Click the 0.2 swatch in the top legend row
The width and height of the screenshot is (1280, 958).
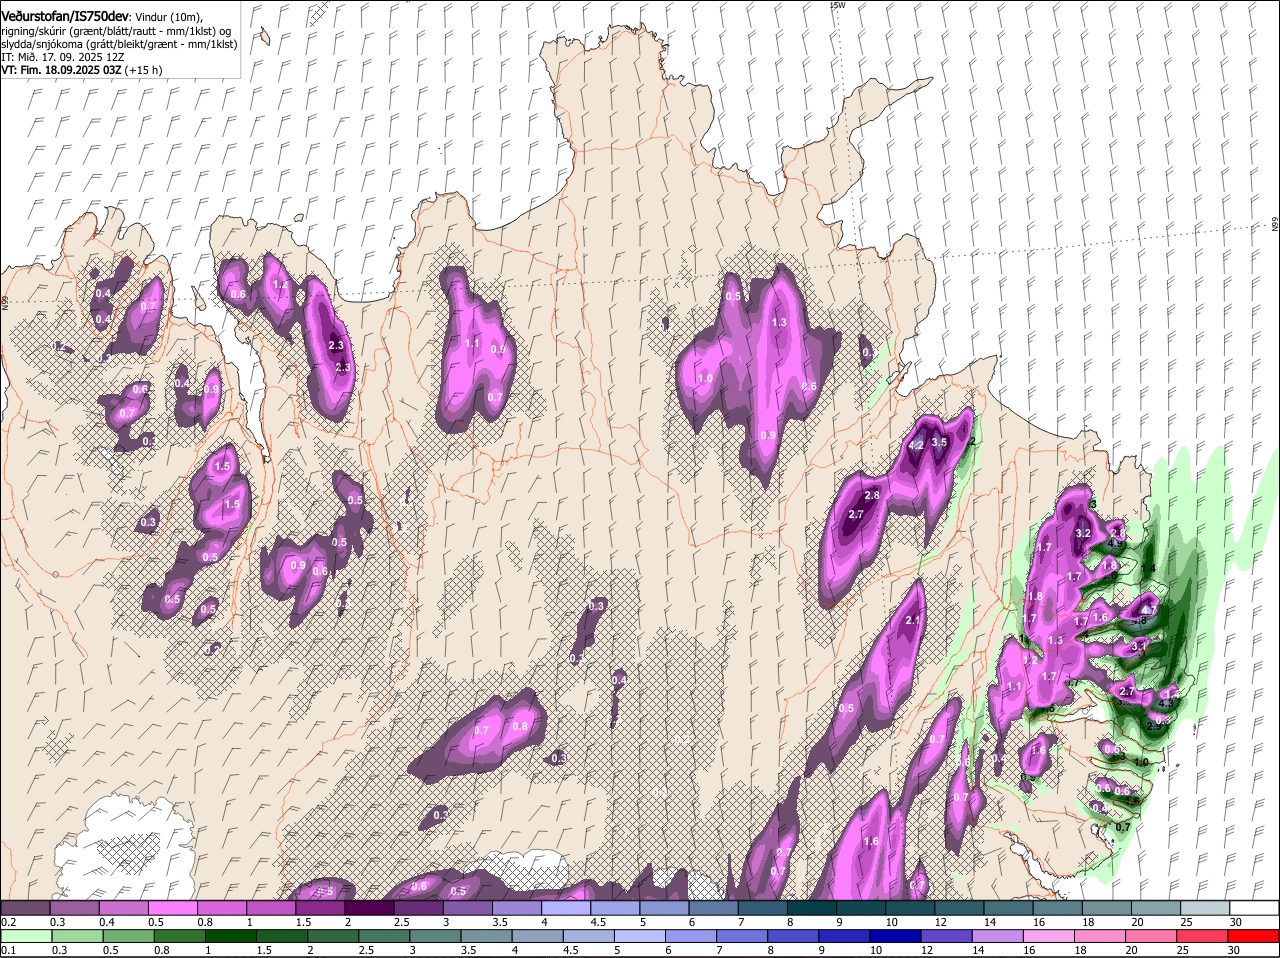(25, 908)
